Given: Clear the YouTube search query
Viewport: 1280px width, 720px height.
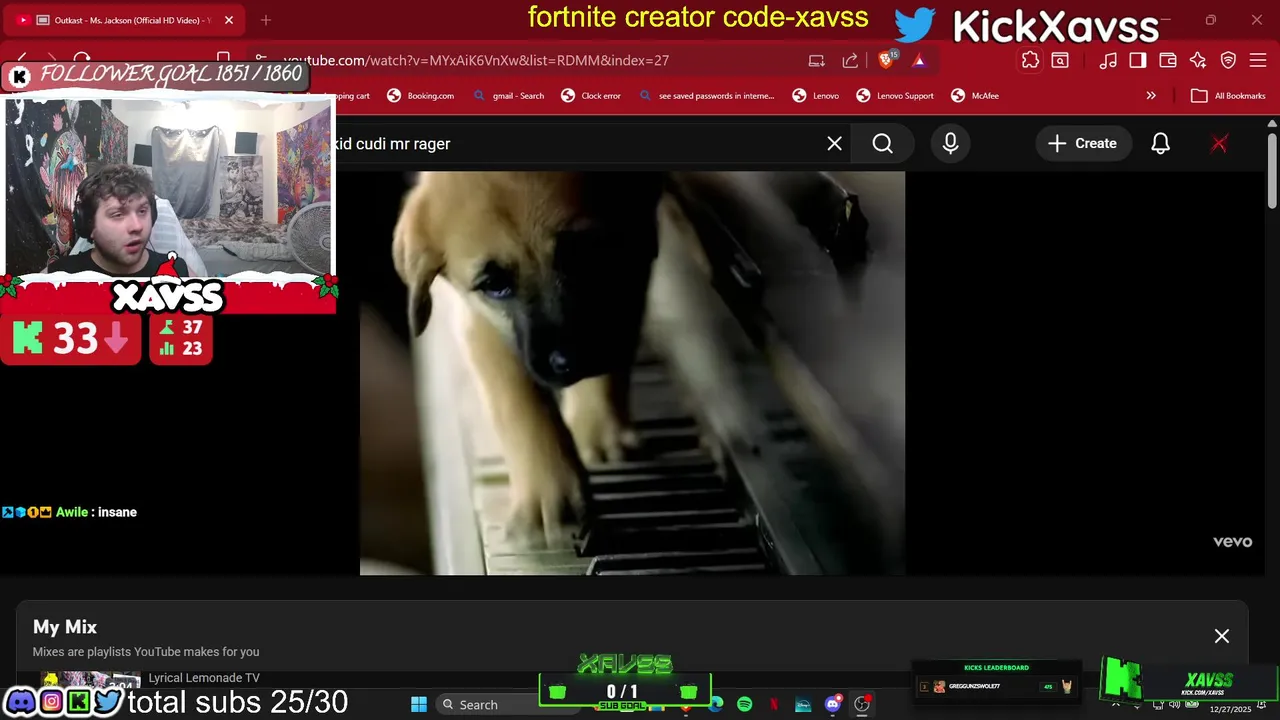Looking at the screenshot, I should click(835, 144).
